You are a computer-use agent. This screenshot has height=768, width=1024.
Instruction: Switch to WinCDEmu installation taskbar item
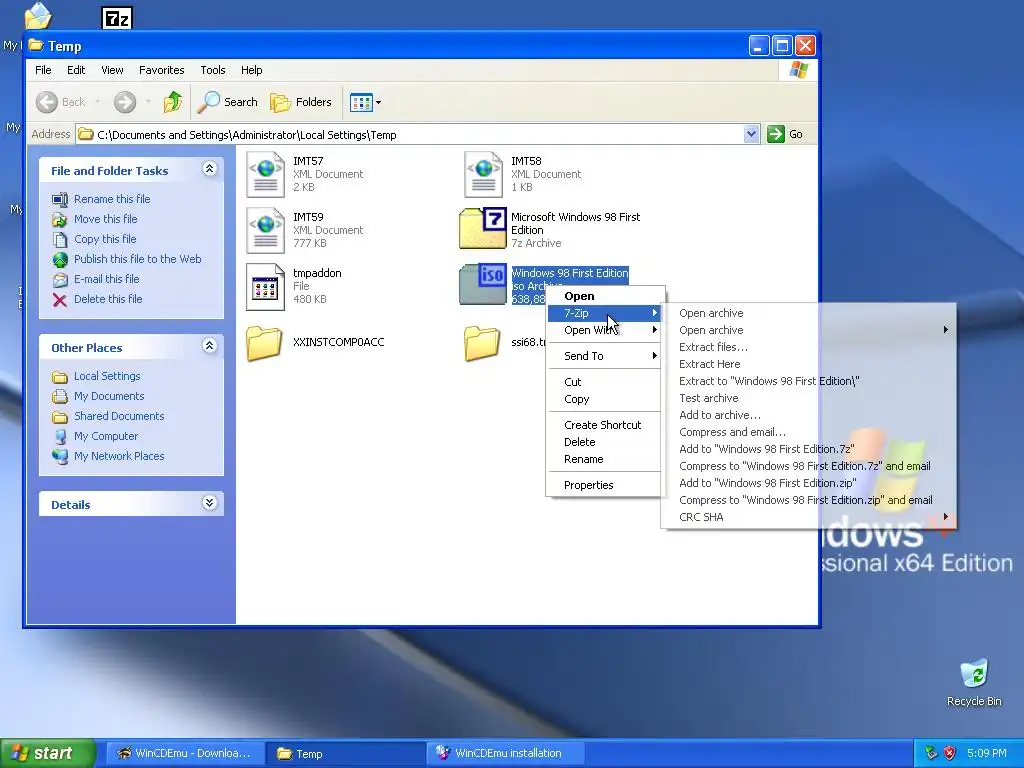(504, 753)
